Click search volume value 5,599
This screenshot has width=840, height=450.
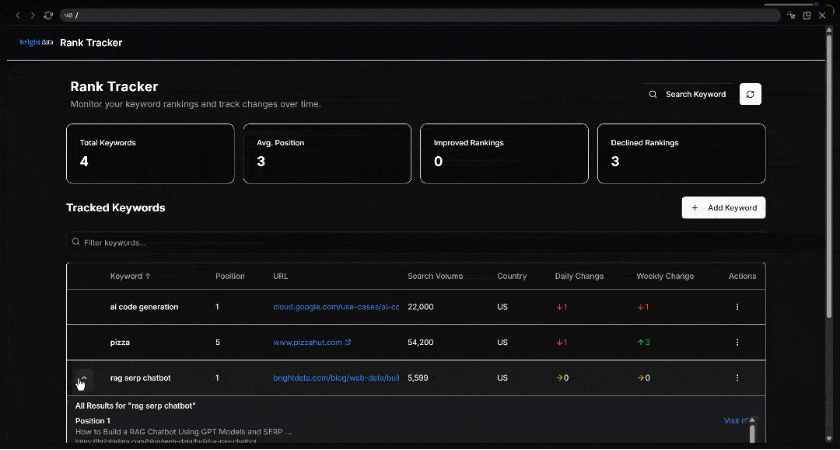coord(418,378)
